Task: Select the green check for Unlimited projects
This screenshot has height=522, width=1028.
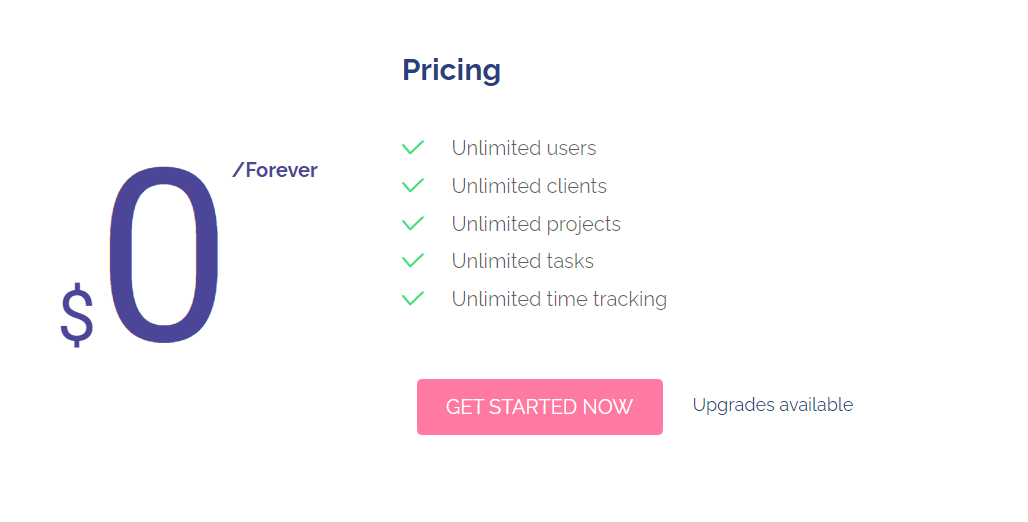Action: click(413, 223)
